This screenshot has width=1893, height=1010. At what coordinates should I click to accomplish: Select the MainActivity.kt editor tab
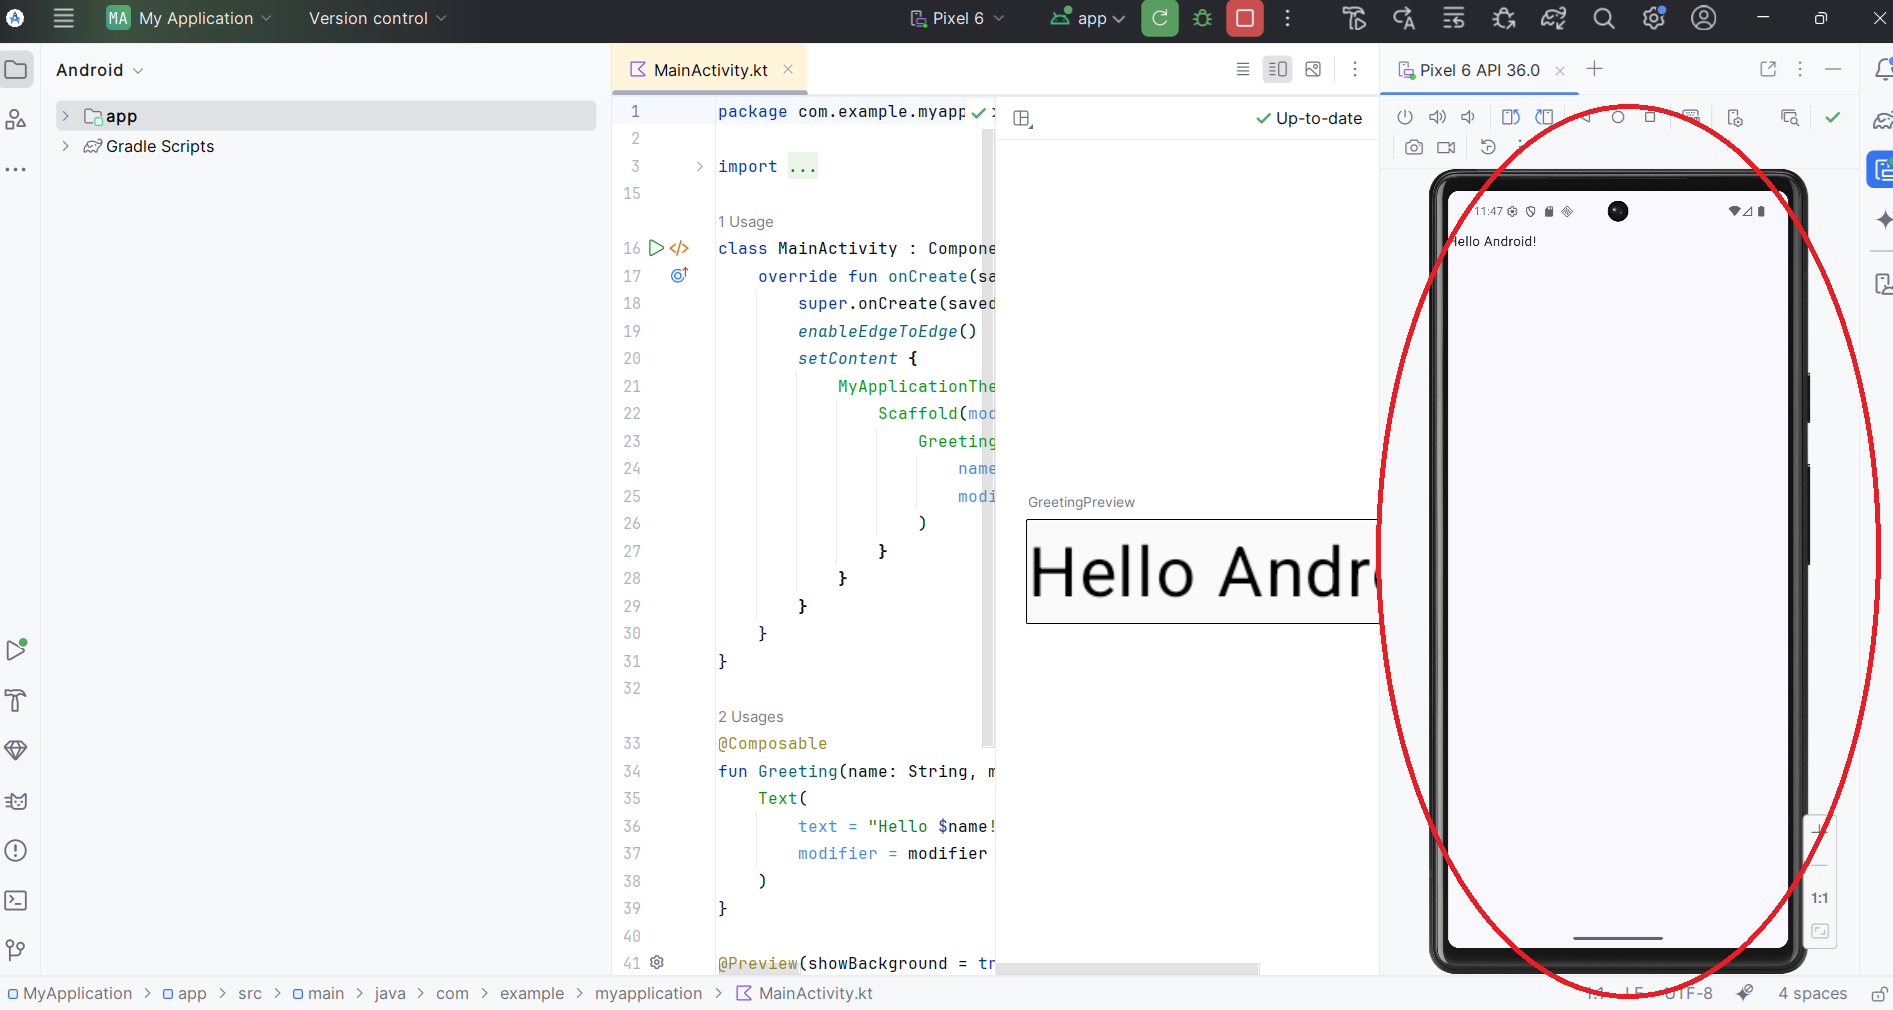point(709,70)
